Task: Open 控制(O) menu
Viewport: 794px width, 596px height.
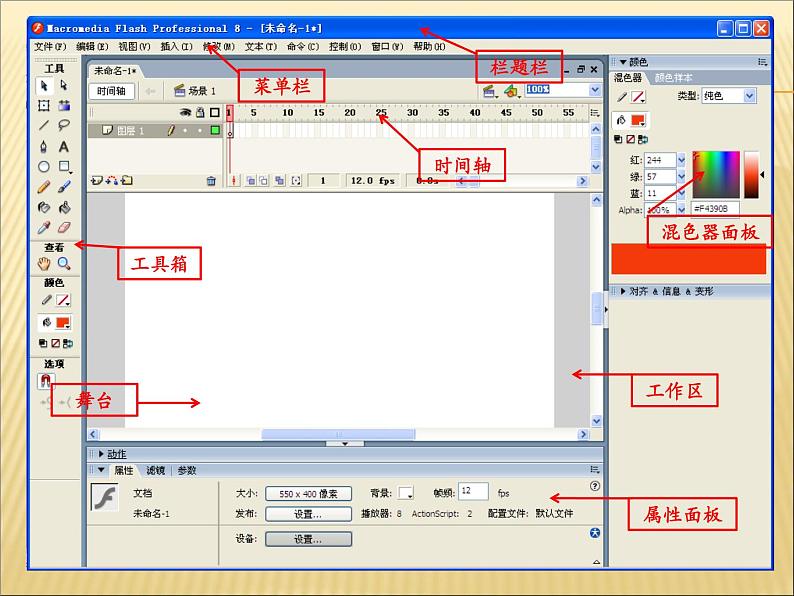Action: click(345, 47)
